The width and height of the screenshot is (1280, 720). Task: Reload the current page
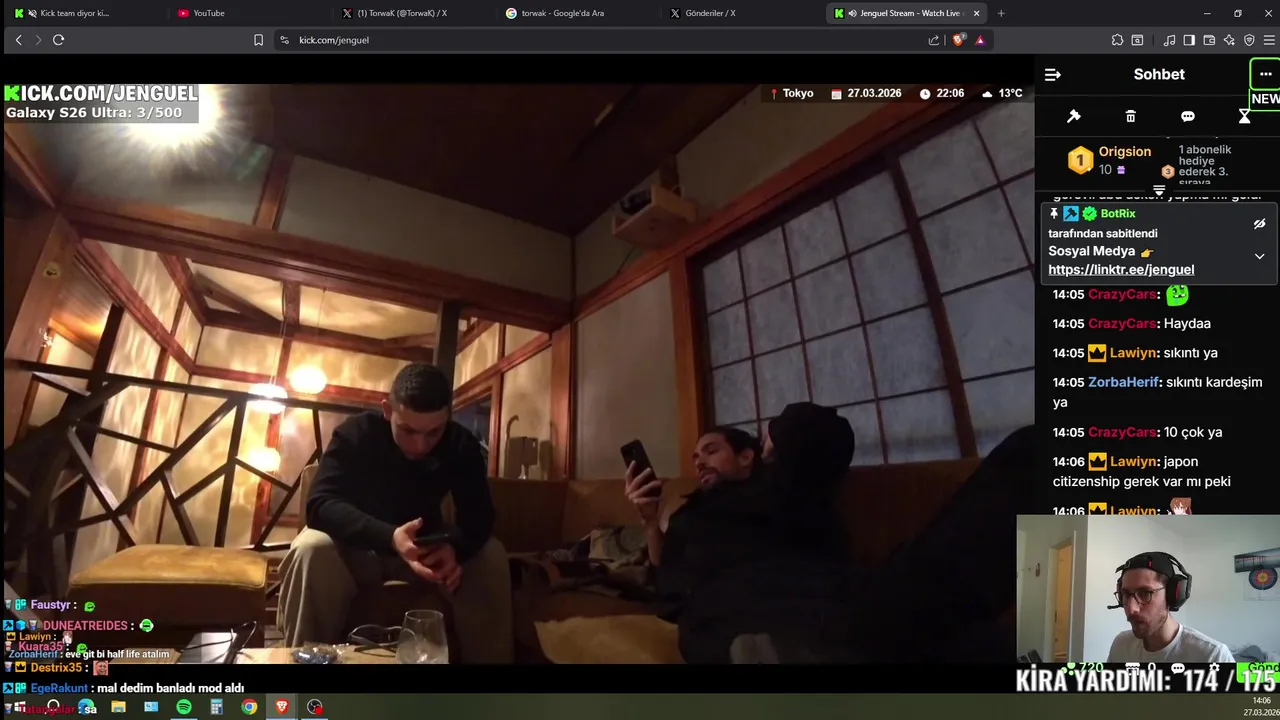[58, 40]
